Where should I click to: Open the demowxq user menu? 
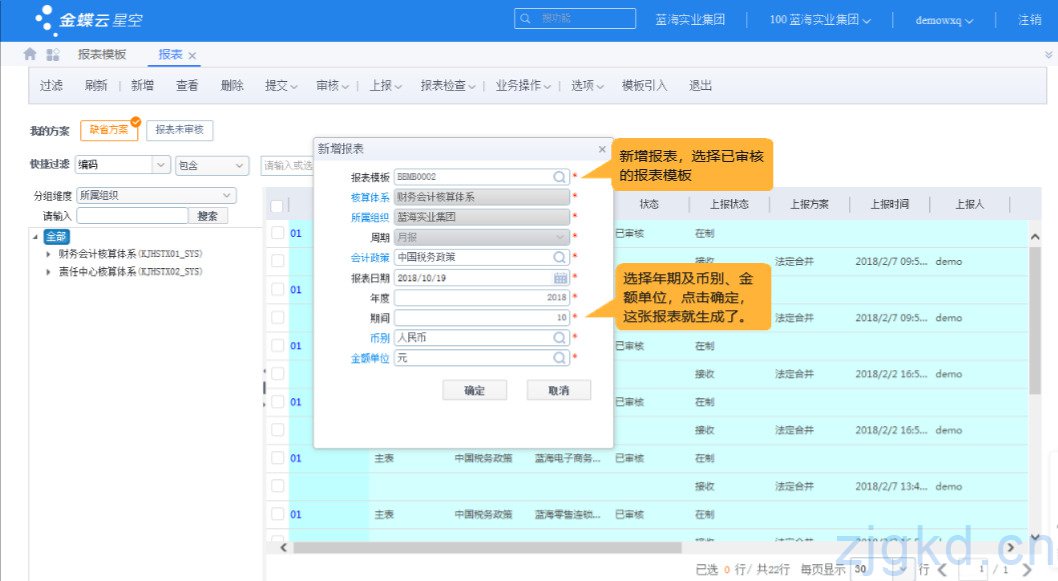tap(944, 20)
